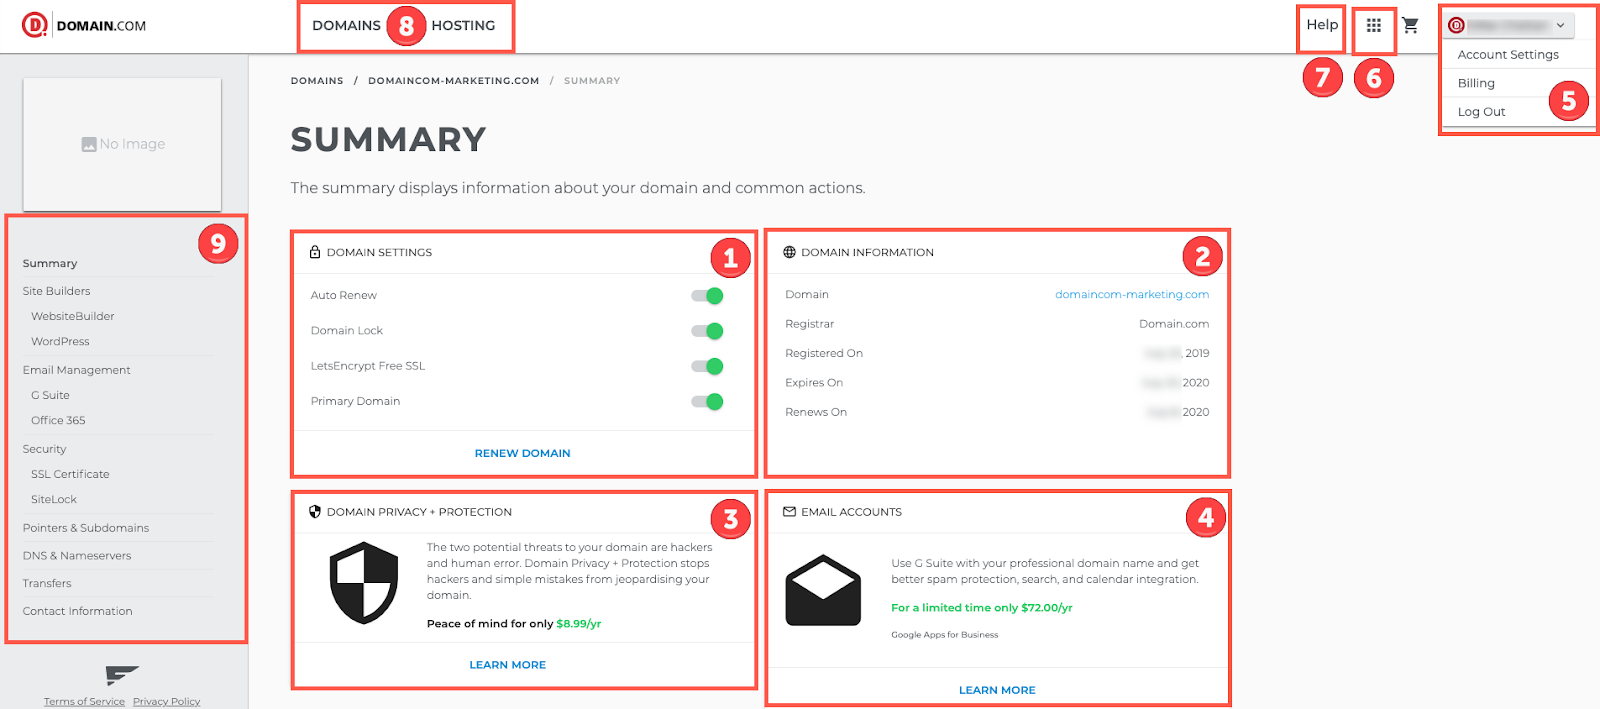Choose Log Out from account menu
The image size is (1600, 709).
pos(1481,112)
